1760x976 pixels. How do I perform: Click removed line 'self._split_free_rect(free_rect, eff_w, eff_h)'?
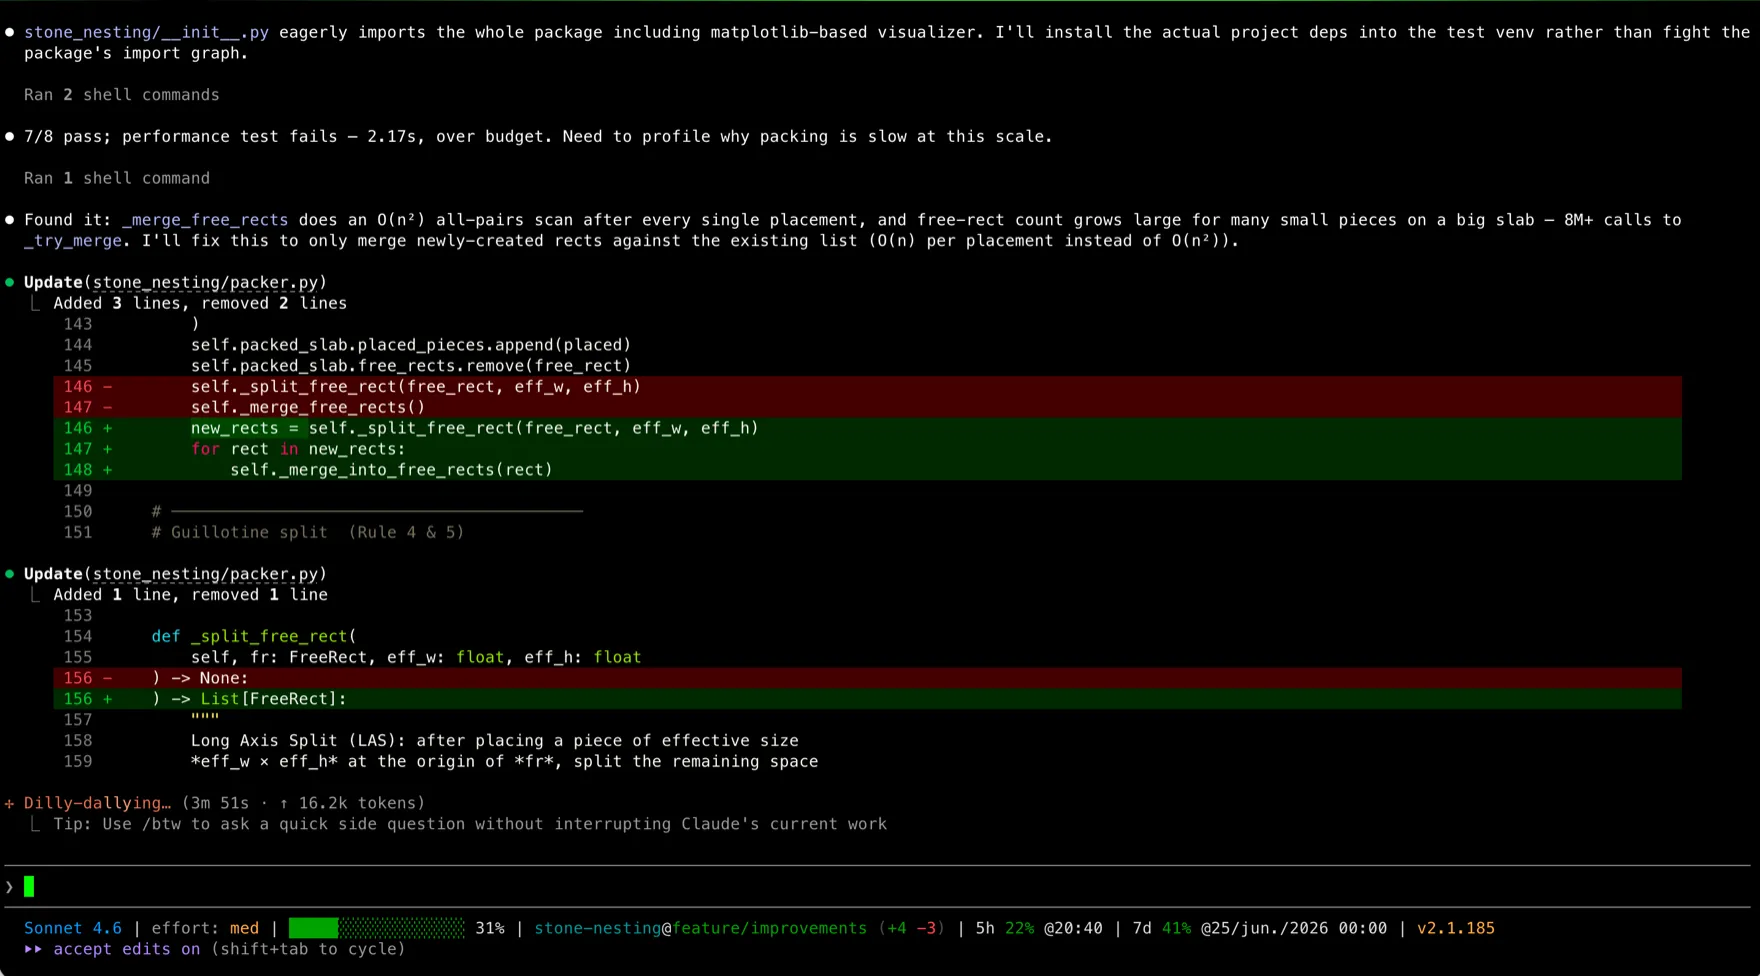tap(868, 386)
